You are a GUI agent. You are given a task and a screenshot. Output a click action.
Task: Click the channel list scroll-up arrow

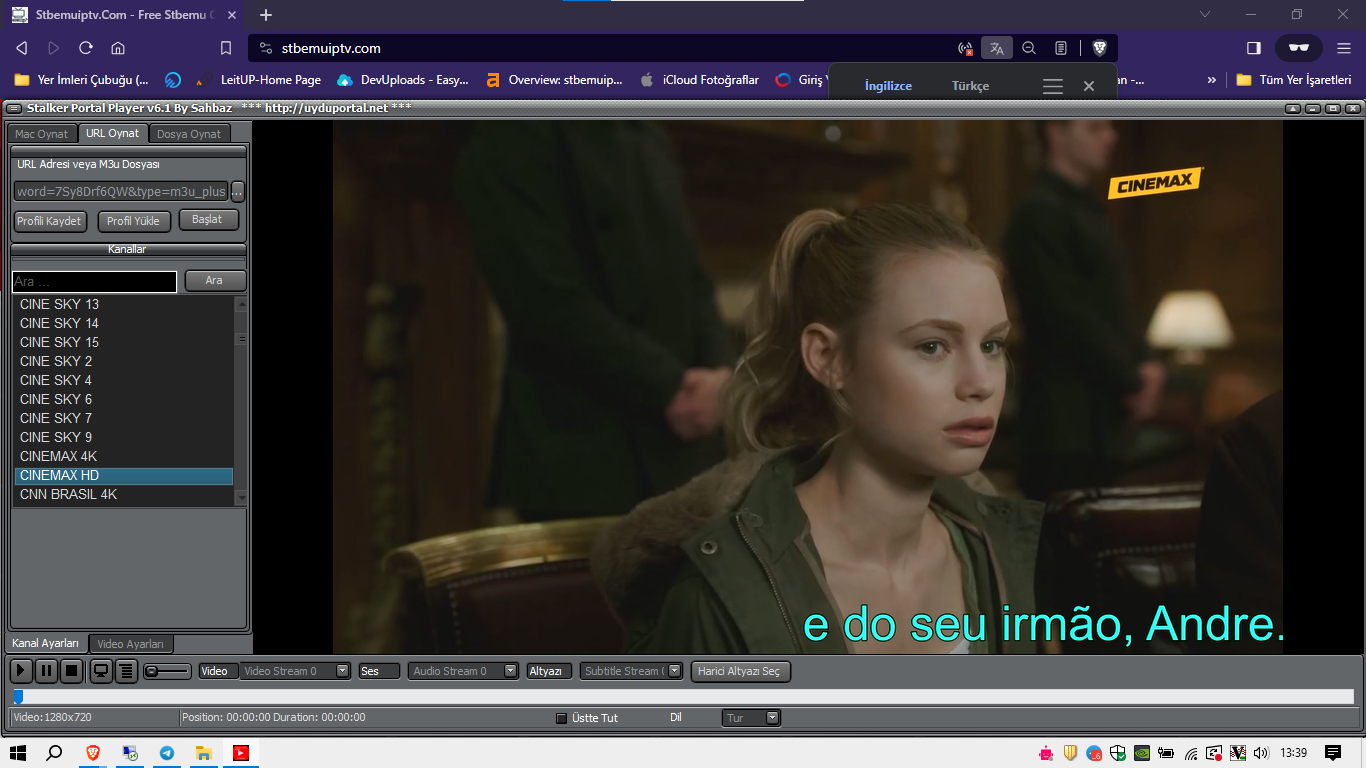[x=241, y=303]
